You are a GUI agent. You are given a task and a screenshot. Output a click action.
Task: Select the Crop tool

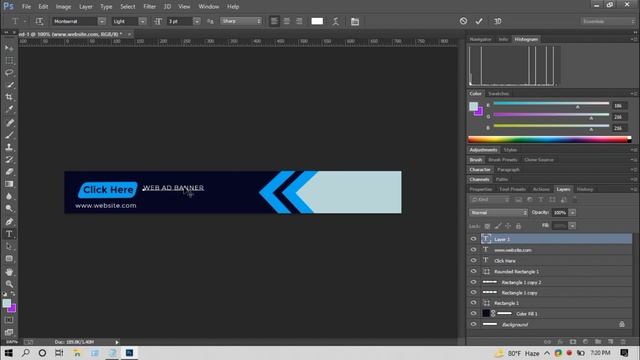pos(9,97)
